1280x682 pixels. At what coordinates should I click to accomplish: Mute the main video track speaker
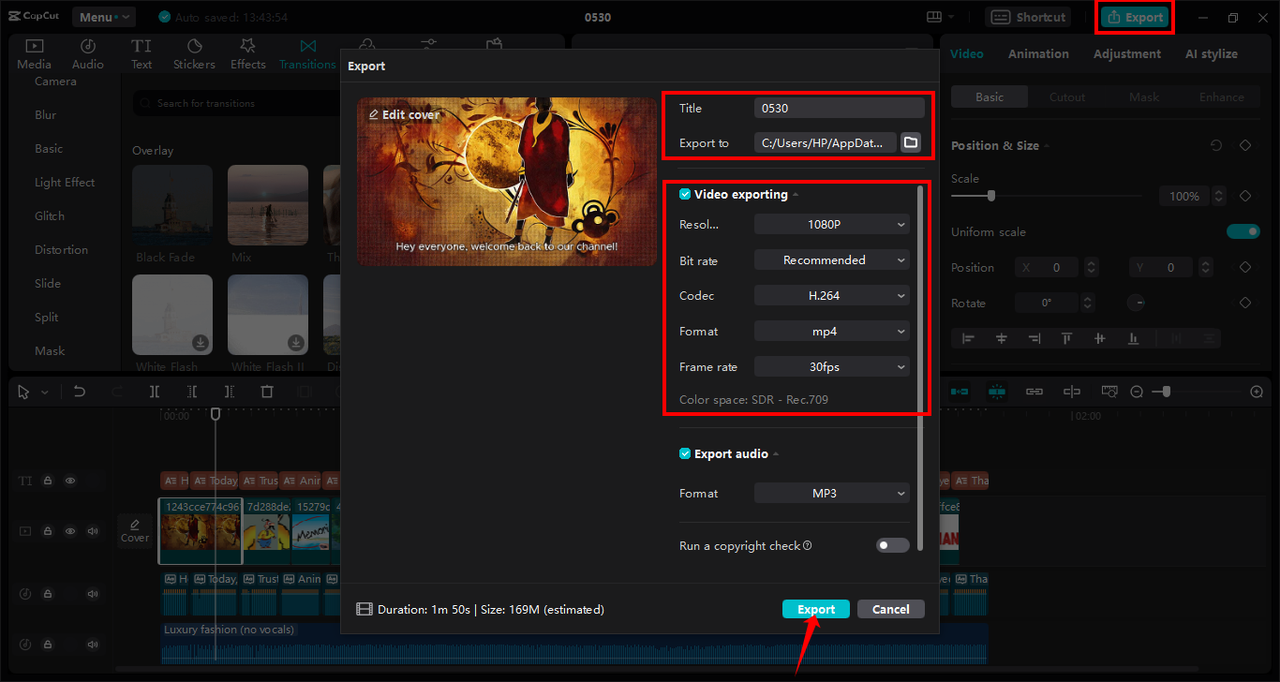pyautogui.click(x=93, y=531)
